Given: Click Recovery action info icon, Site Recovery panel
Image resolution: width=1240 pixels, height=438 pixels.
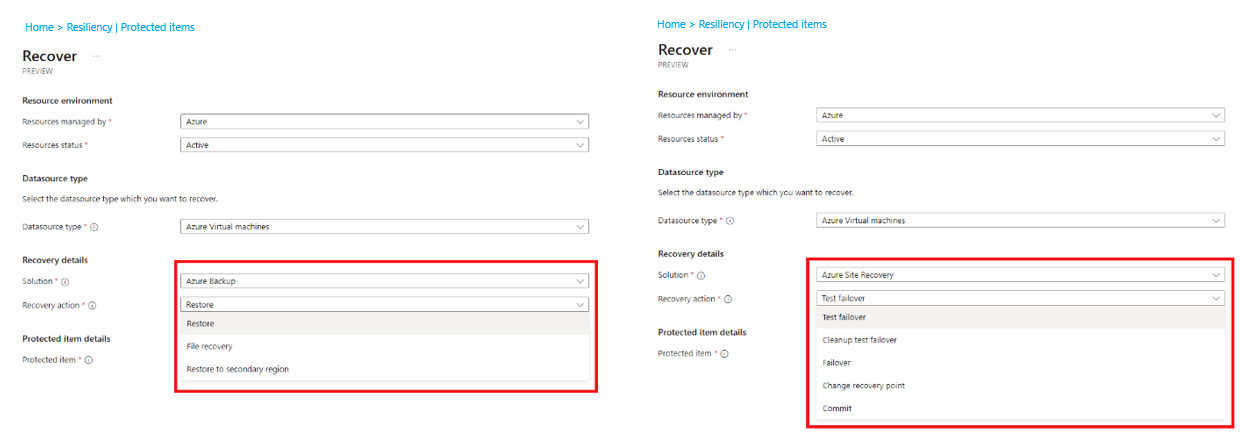Looking at the screenshot, I should 728,299.
